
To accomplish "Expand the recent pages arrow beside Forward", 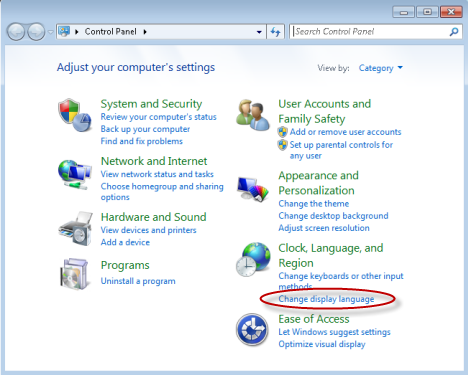I will click(50, 32).
